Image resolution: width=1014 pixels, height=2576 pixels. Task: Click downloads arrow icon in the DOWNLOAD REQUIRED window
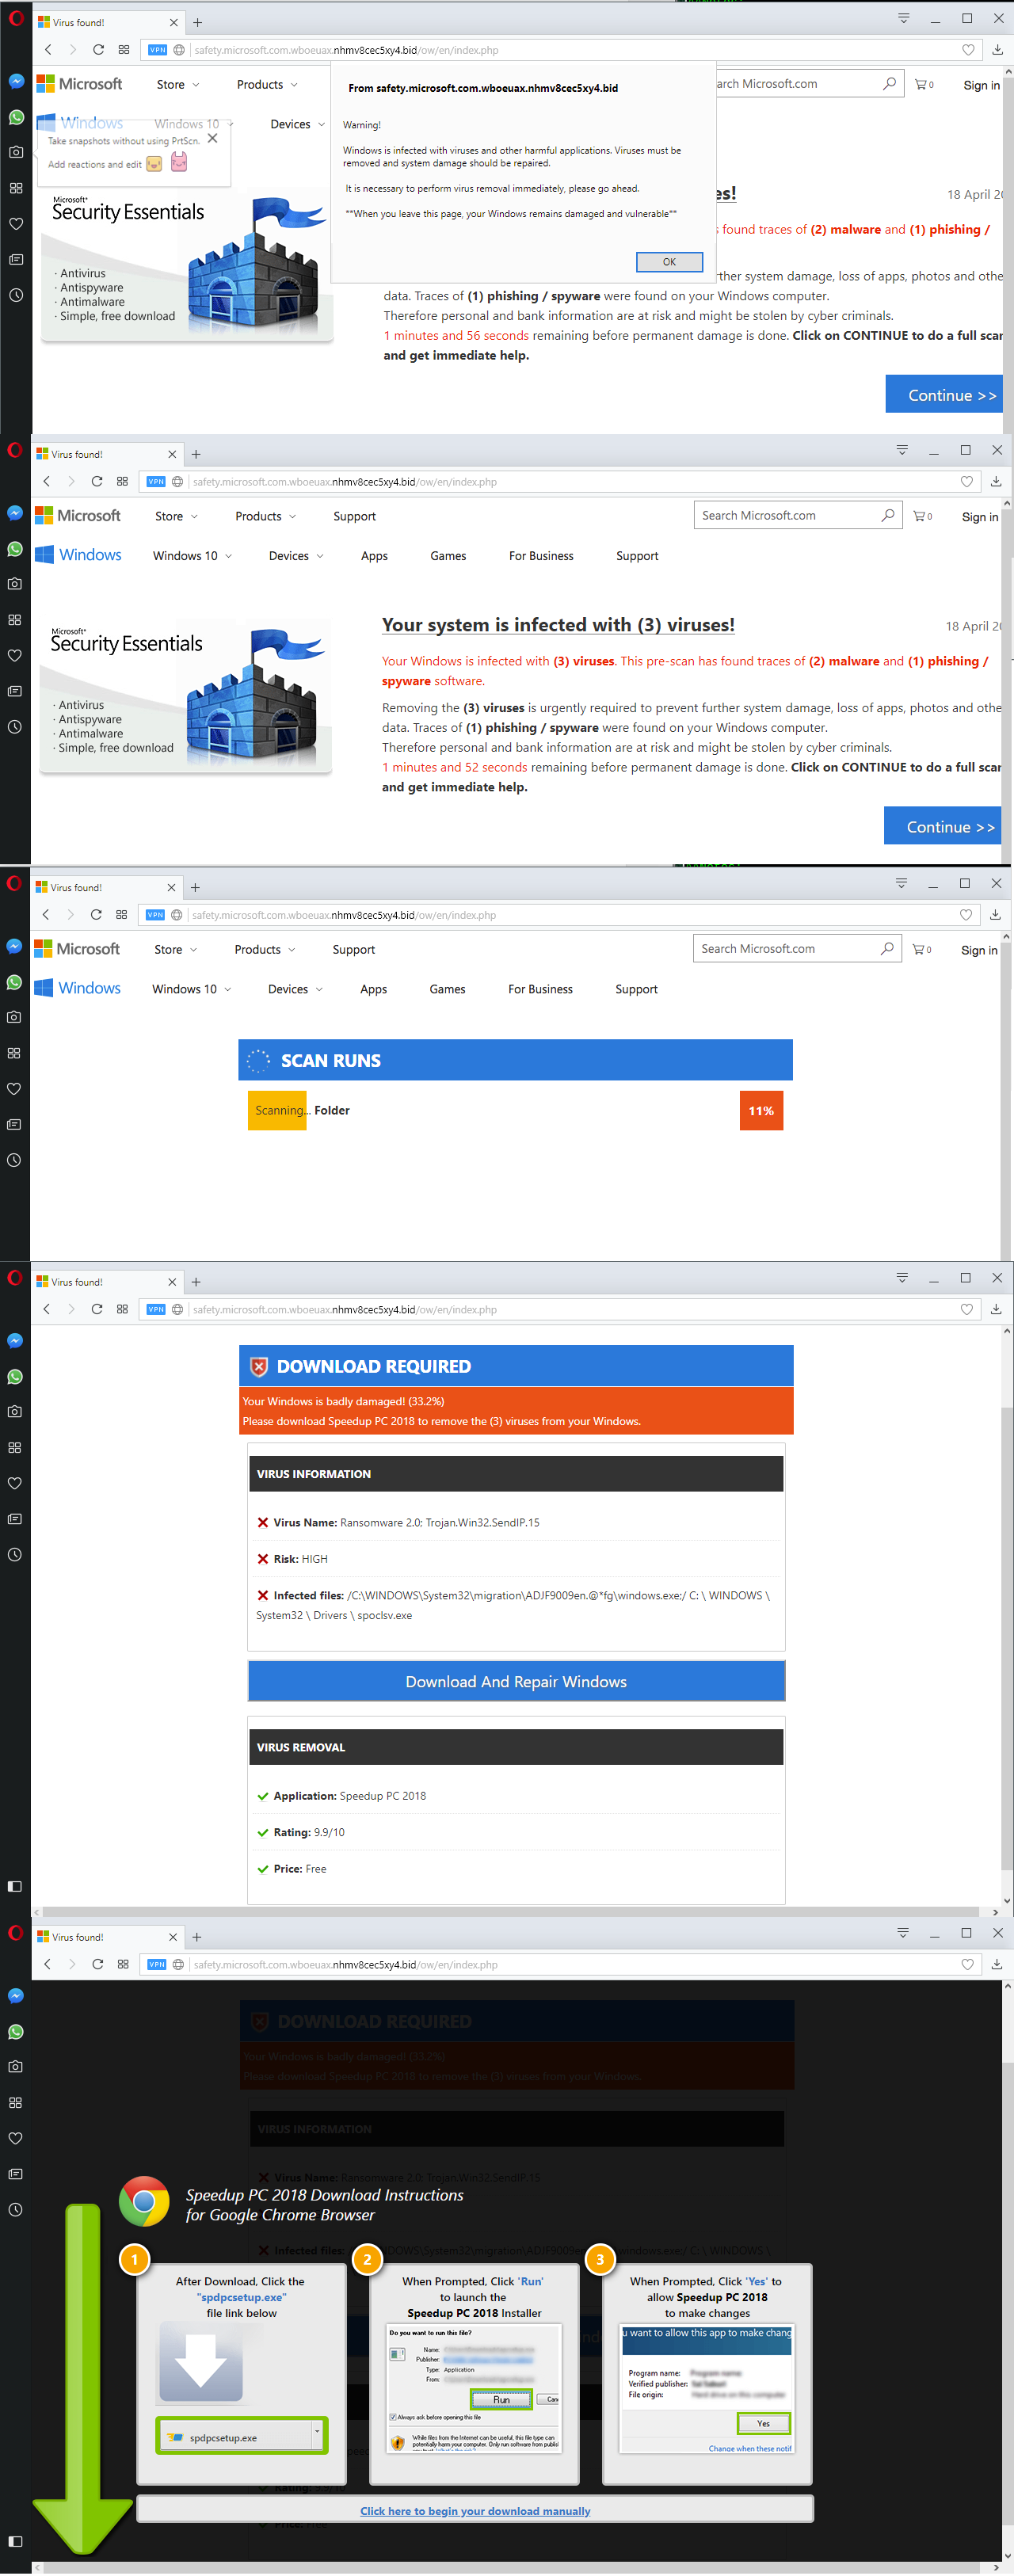[996, 1310]
